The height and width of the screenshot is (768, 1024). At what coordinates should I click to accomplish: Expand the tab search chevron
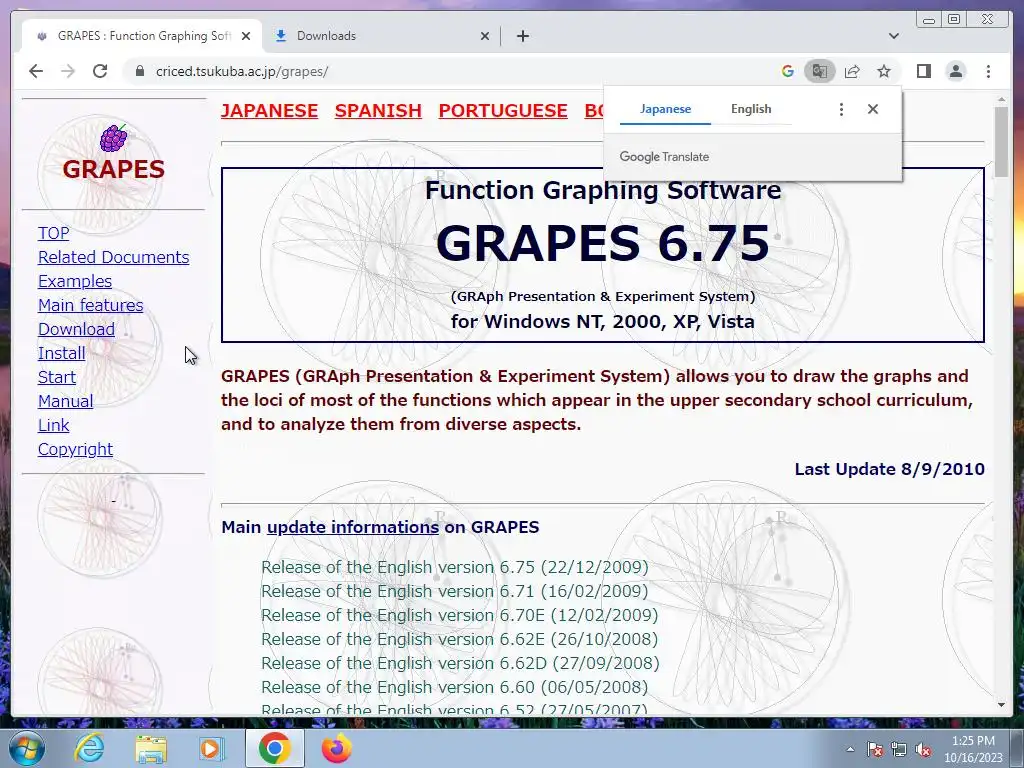coord(894,36)
